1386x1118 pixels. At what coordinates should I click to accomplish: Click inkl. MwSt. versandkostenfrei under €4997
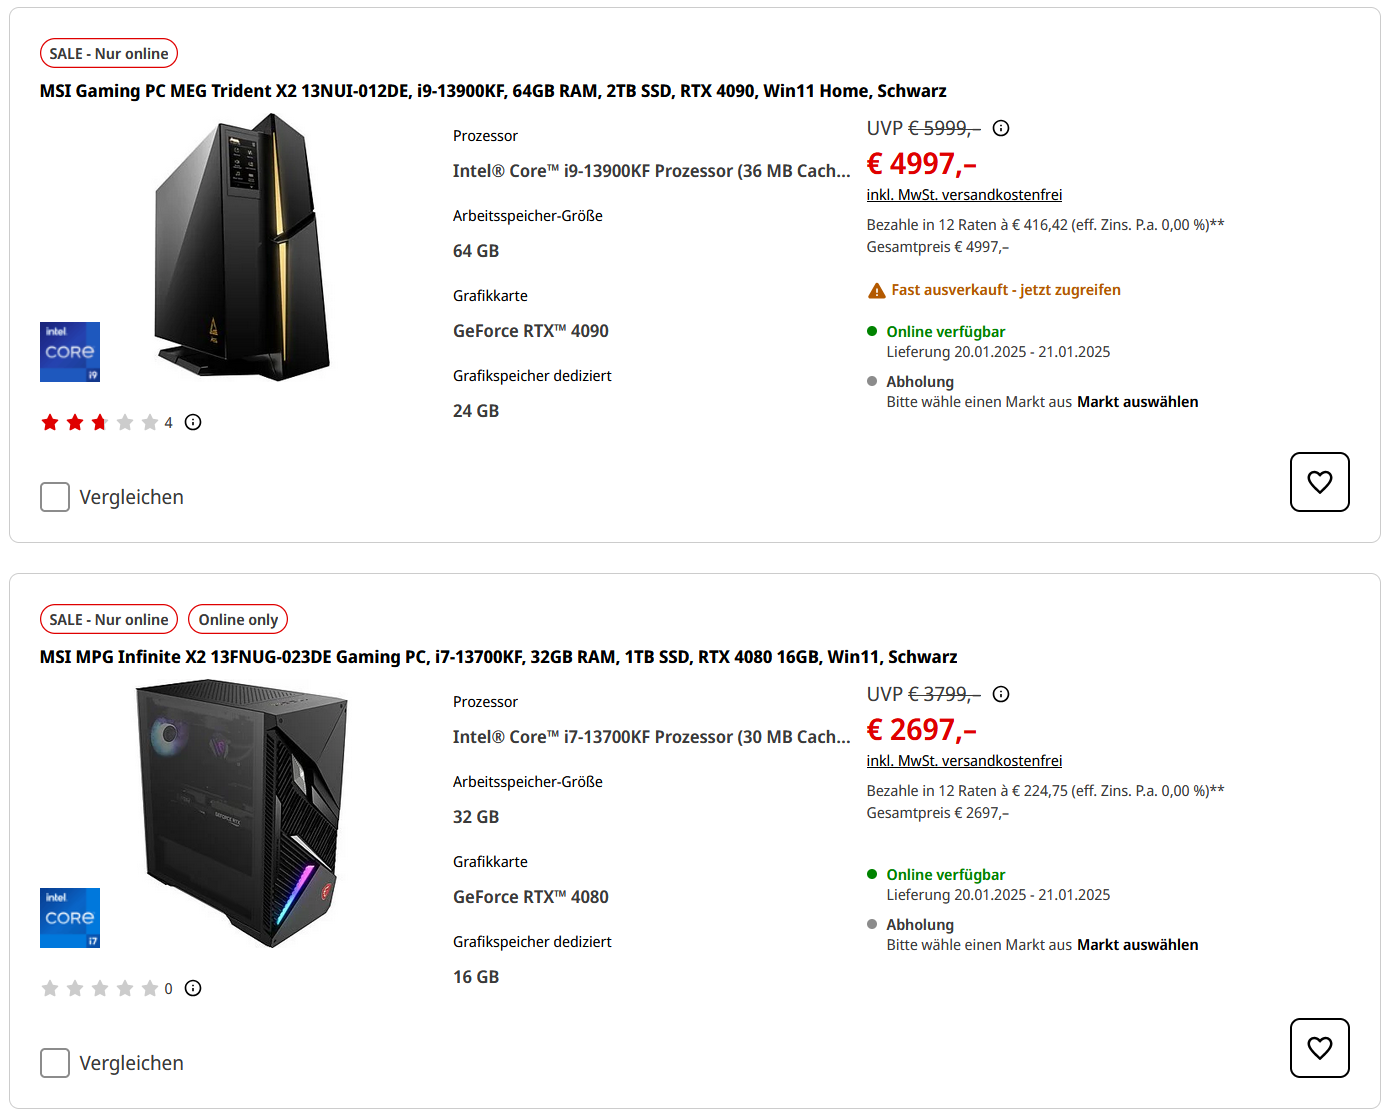pos(964,195)
